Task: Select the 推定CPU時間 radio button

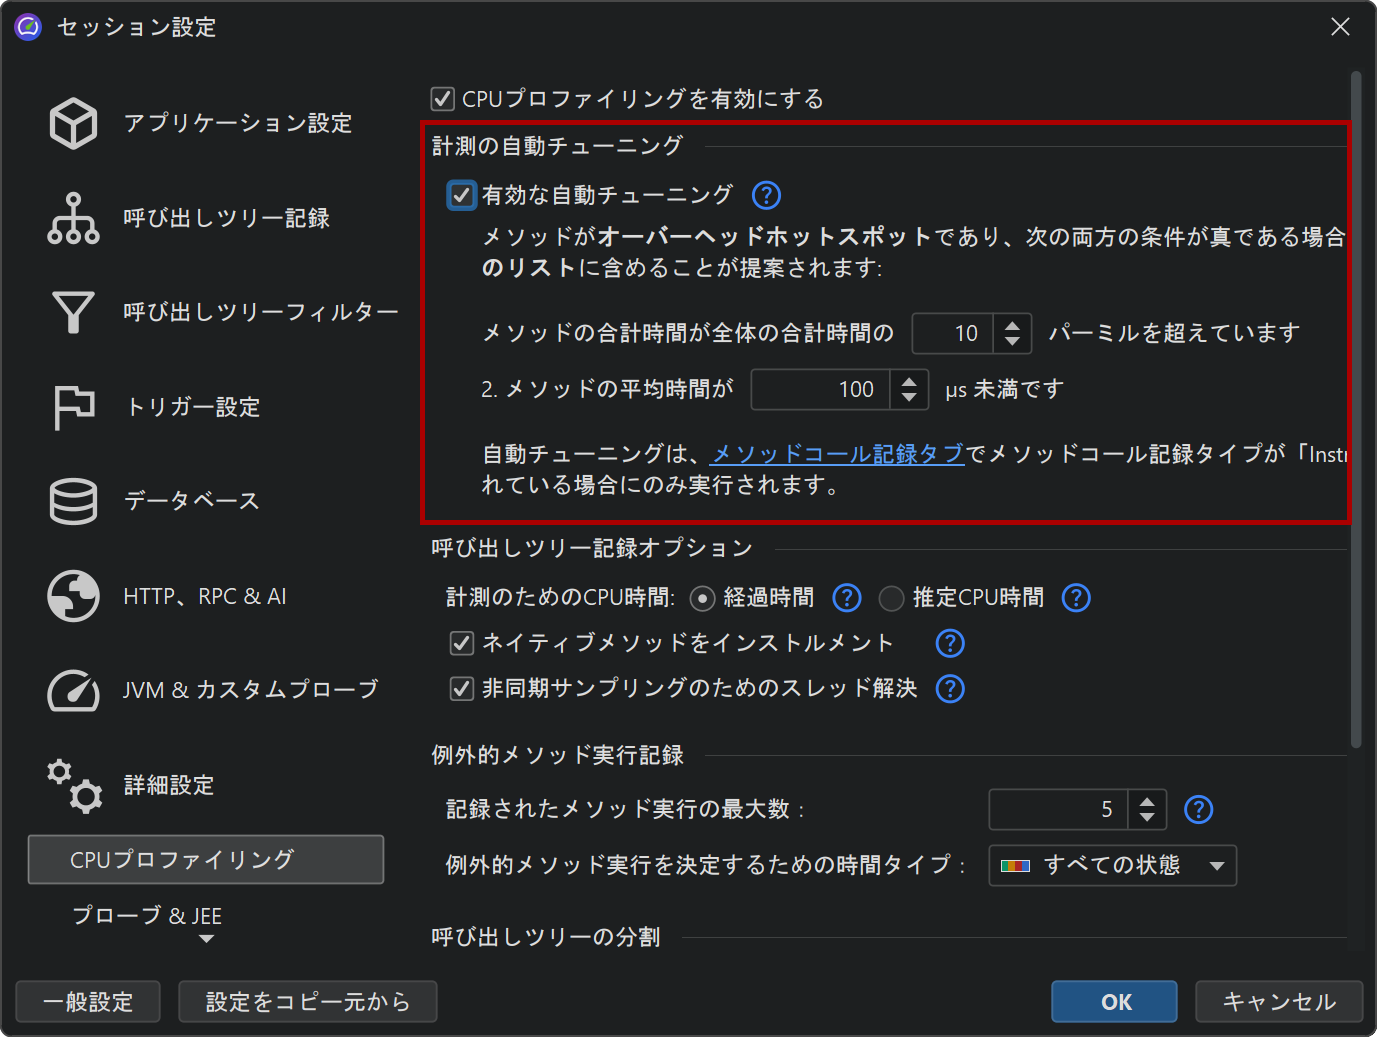Action: [891, 598]
